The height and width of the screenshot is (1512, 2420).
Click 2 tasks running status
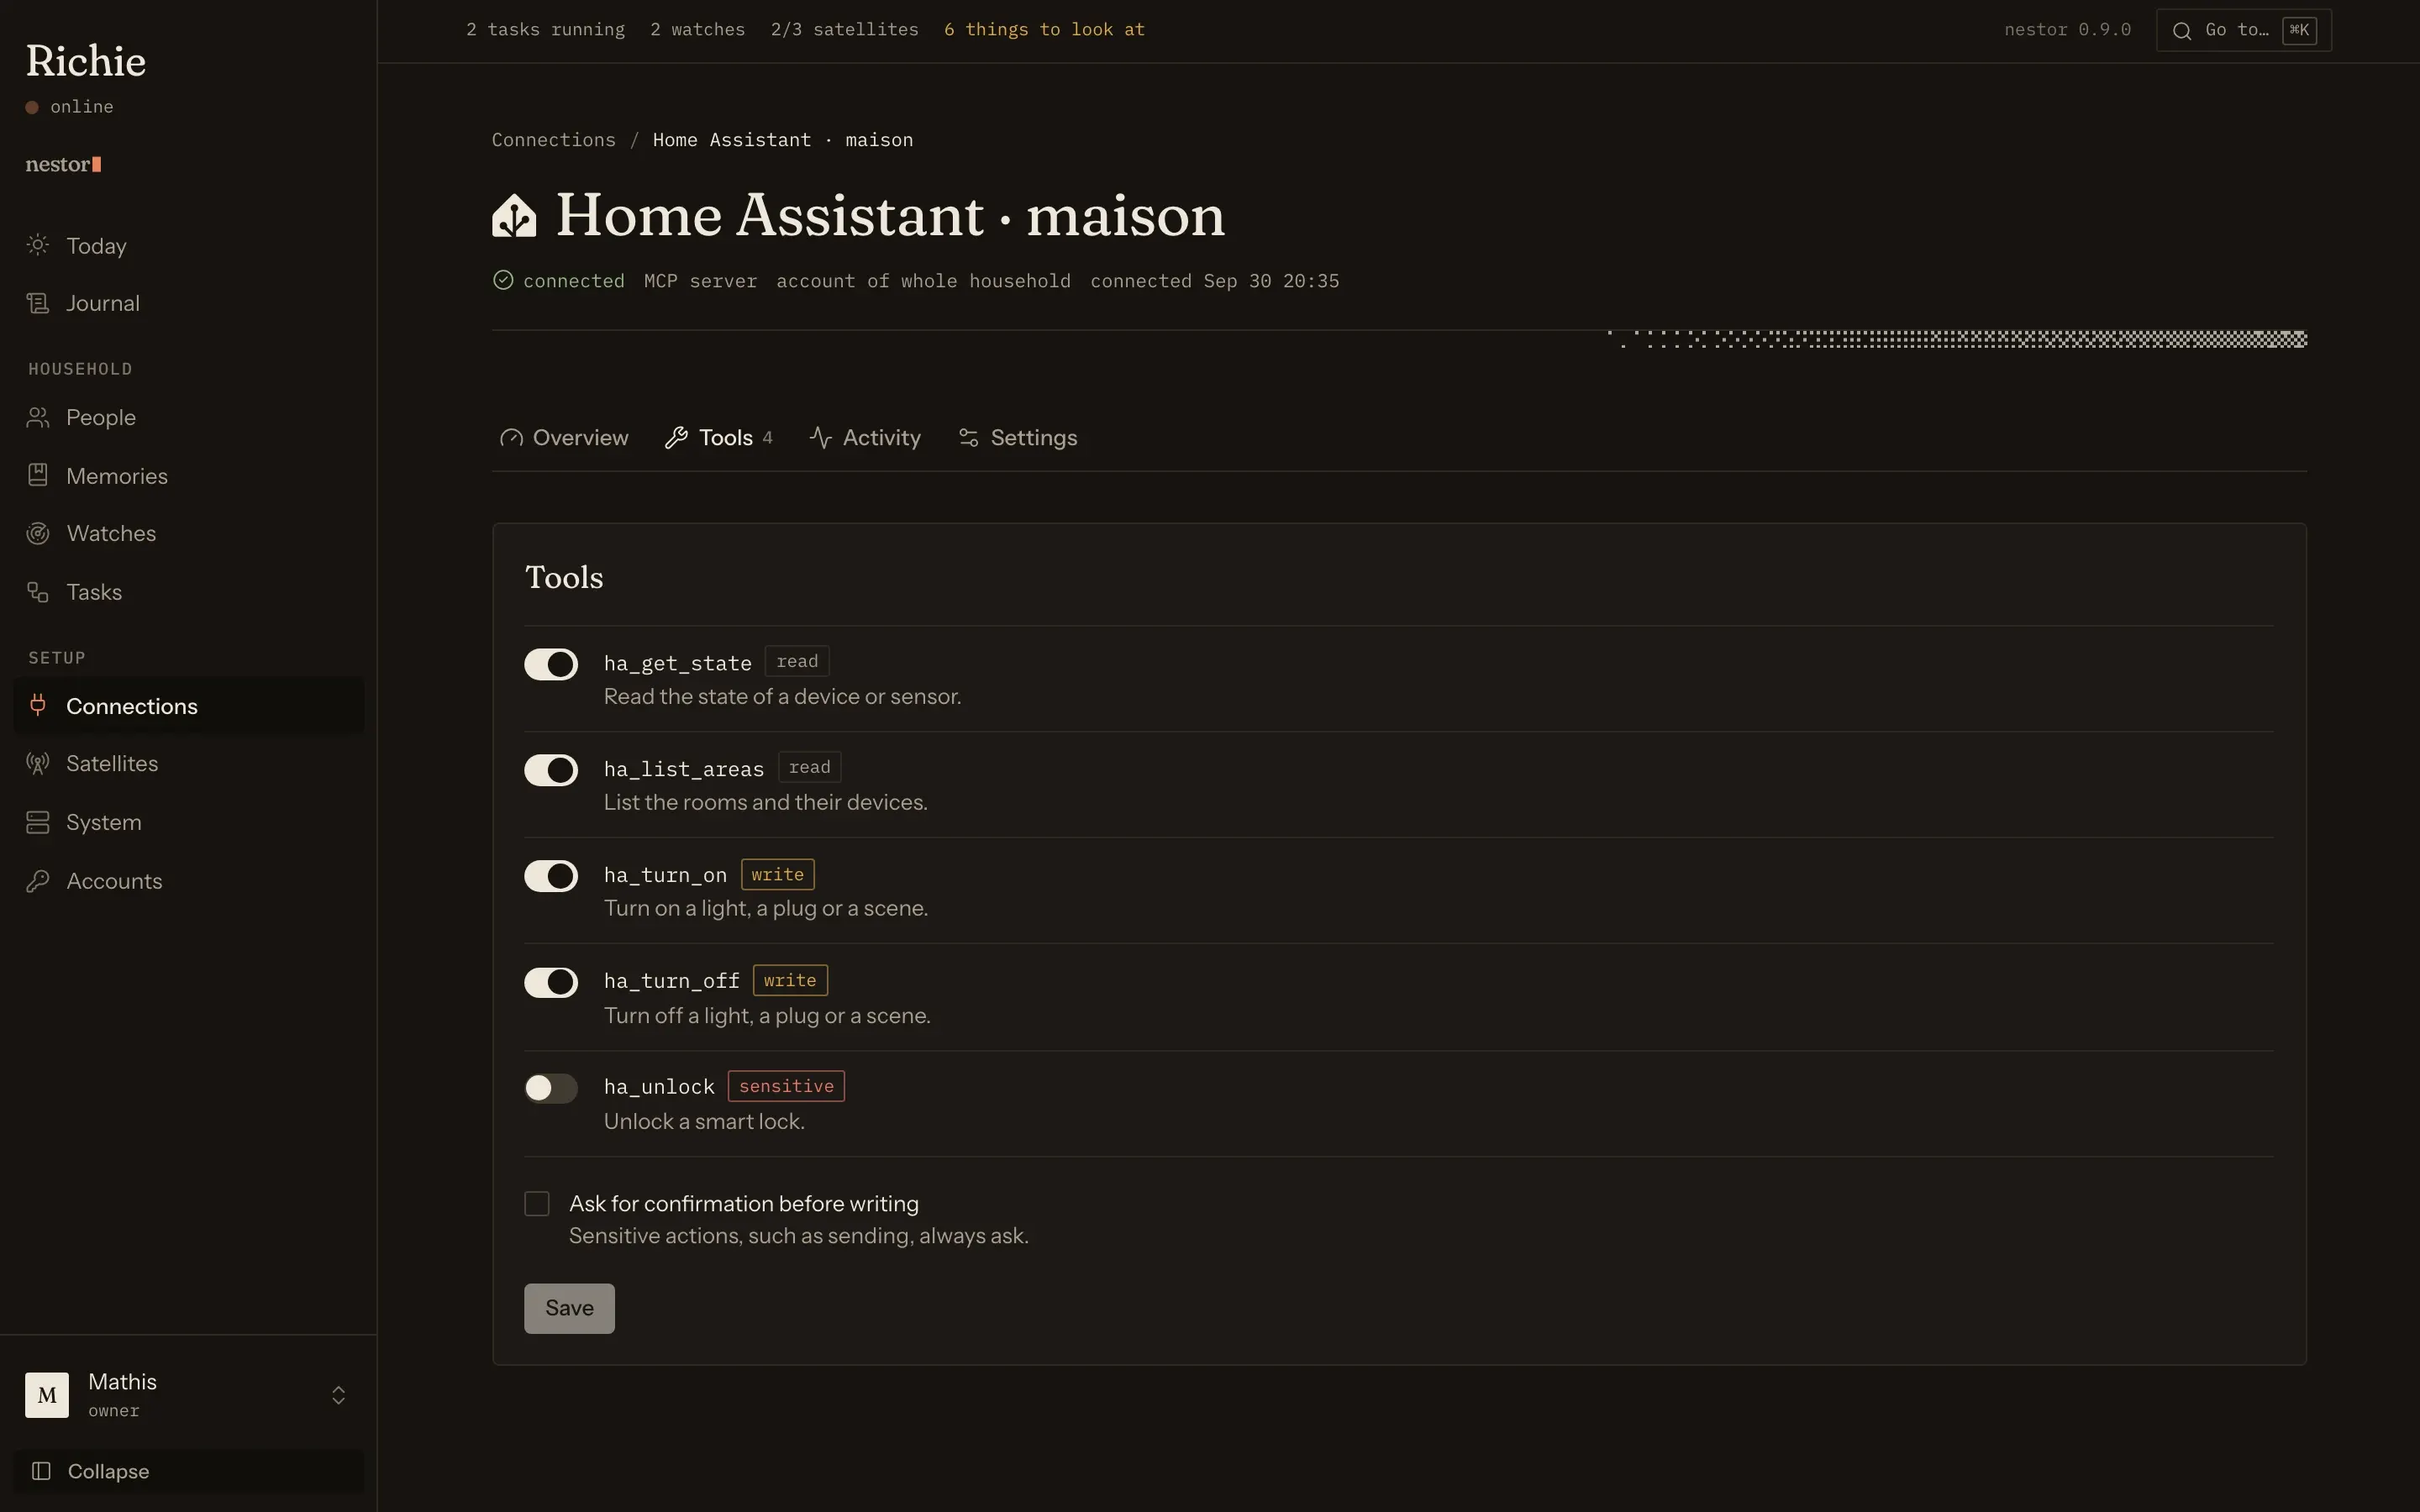coord(545,30)
